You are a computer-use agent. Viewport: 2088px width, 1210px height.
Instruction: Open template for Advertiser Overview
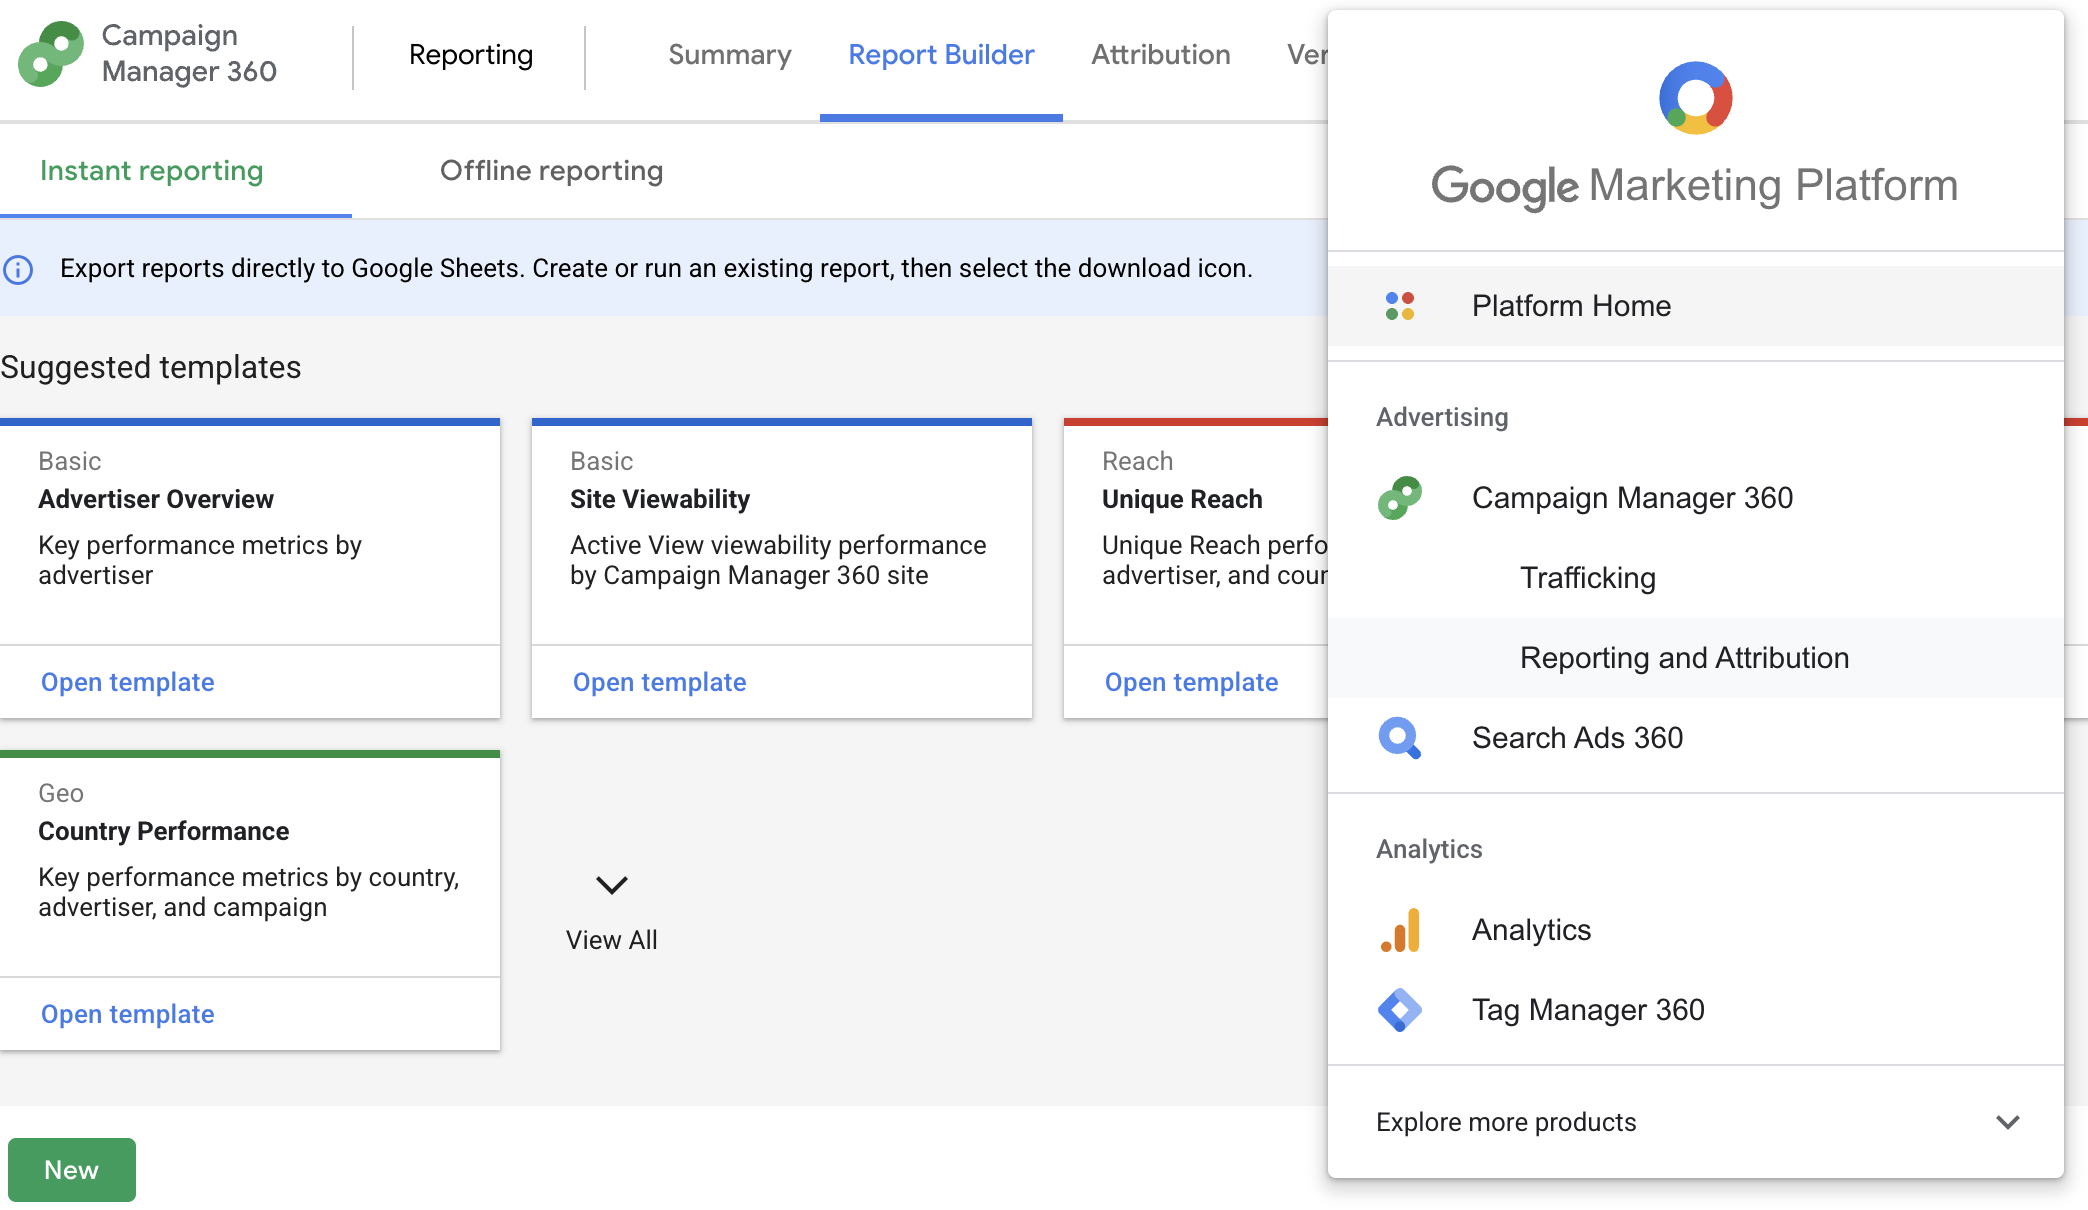click(128, 682)
